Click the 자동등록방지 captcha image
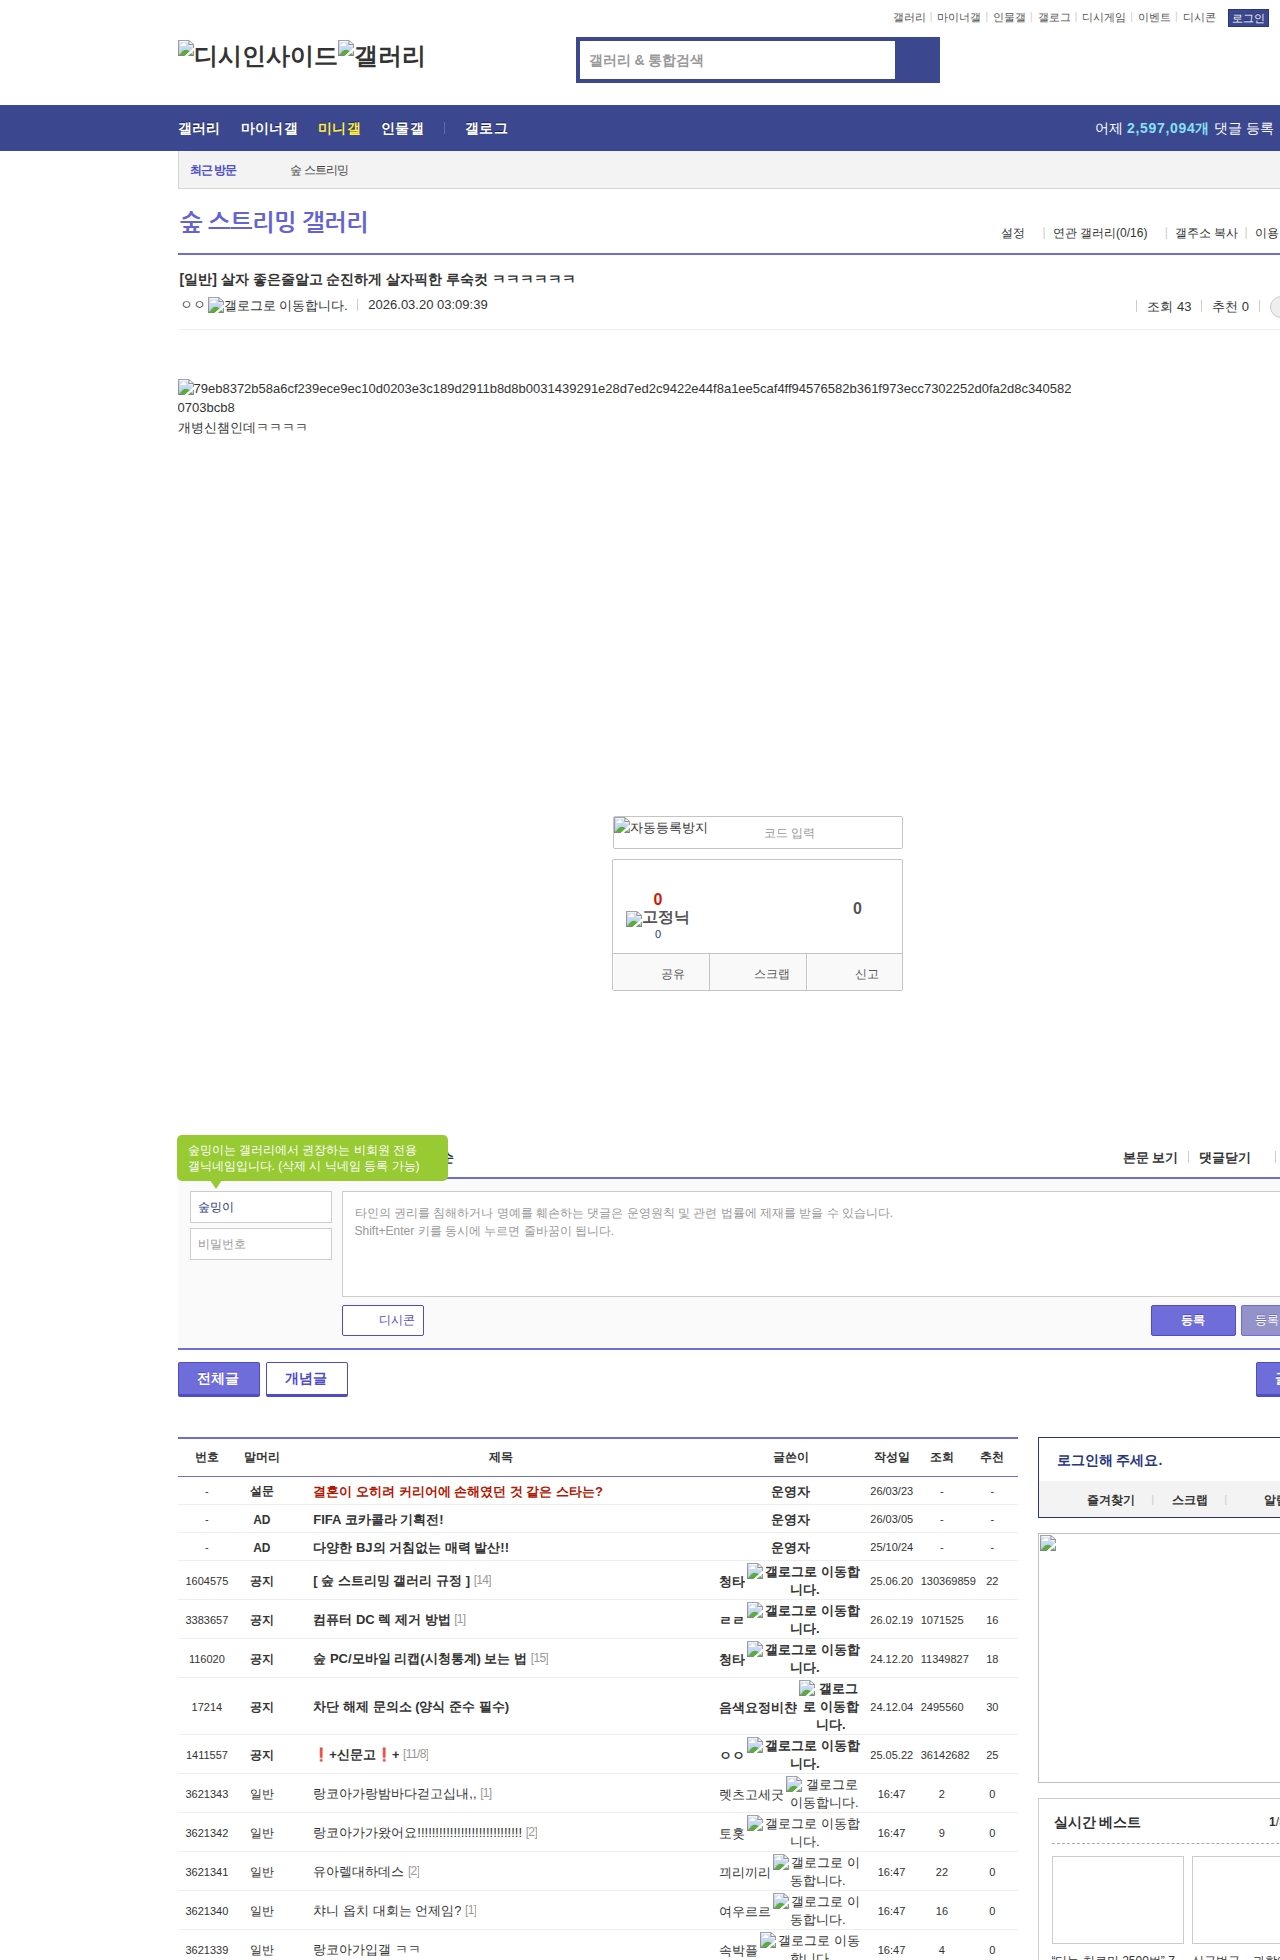Viewport: 1280px width, 1960px height. click(661, 828)
